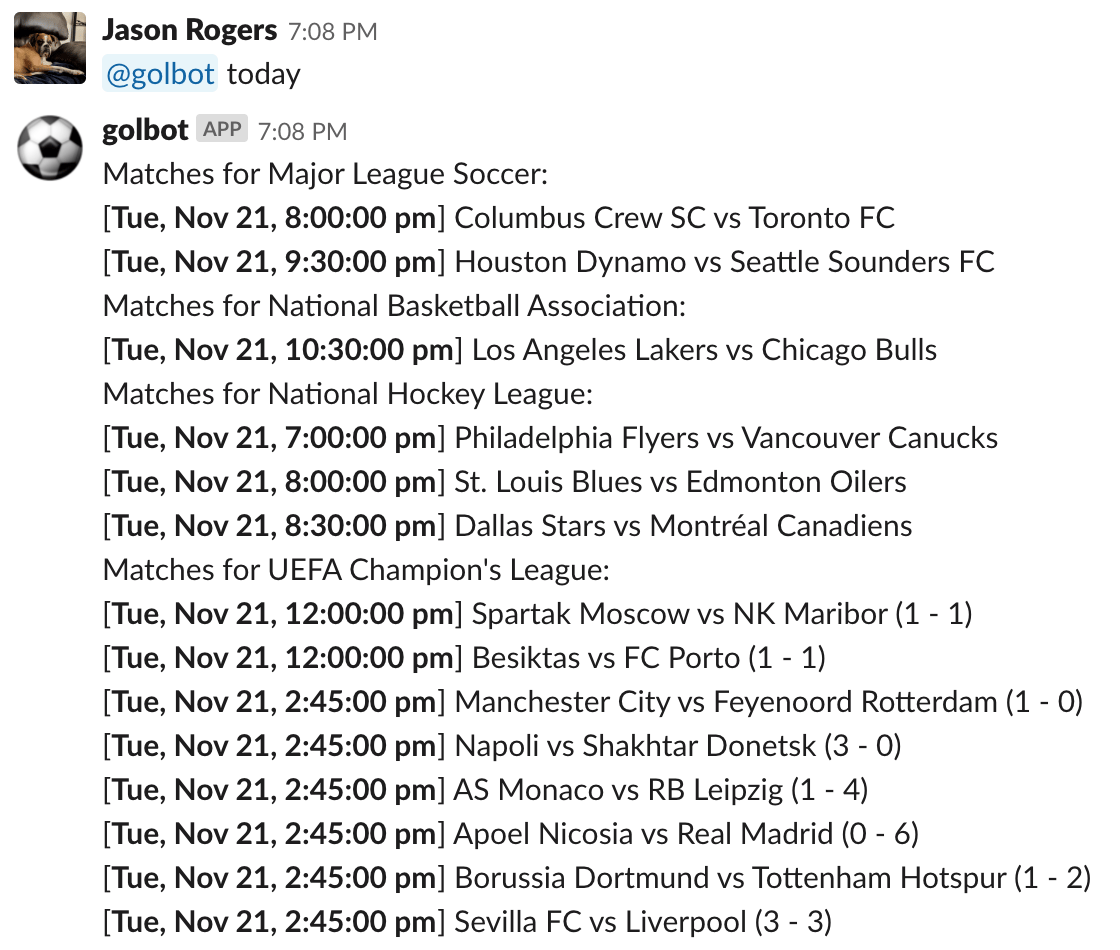This screenshot has width=1120, height=950.
Task: Click the 7:08 PM timestamp on Jason's message
Action: [x=332, y=32]
